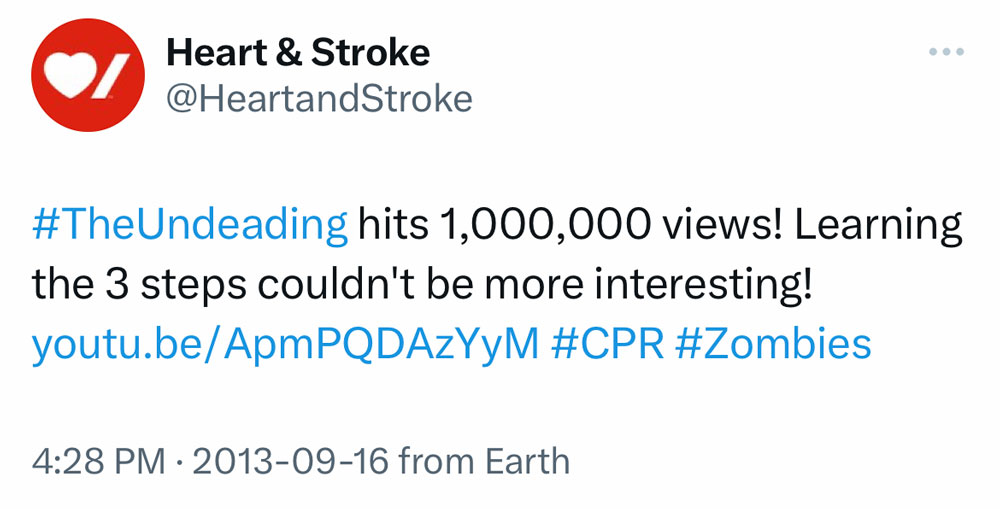Click the "hits 1,000,000 views!" tweet text
The width and height of the screenshot is (1000, 509).
(569, 226)
